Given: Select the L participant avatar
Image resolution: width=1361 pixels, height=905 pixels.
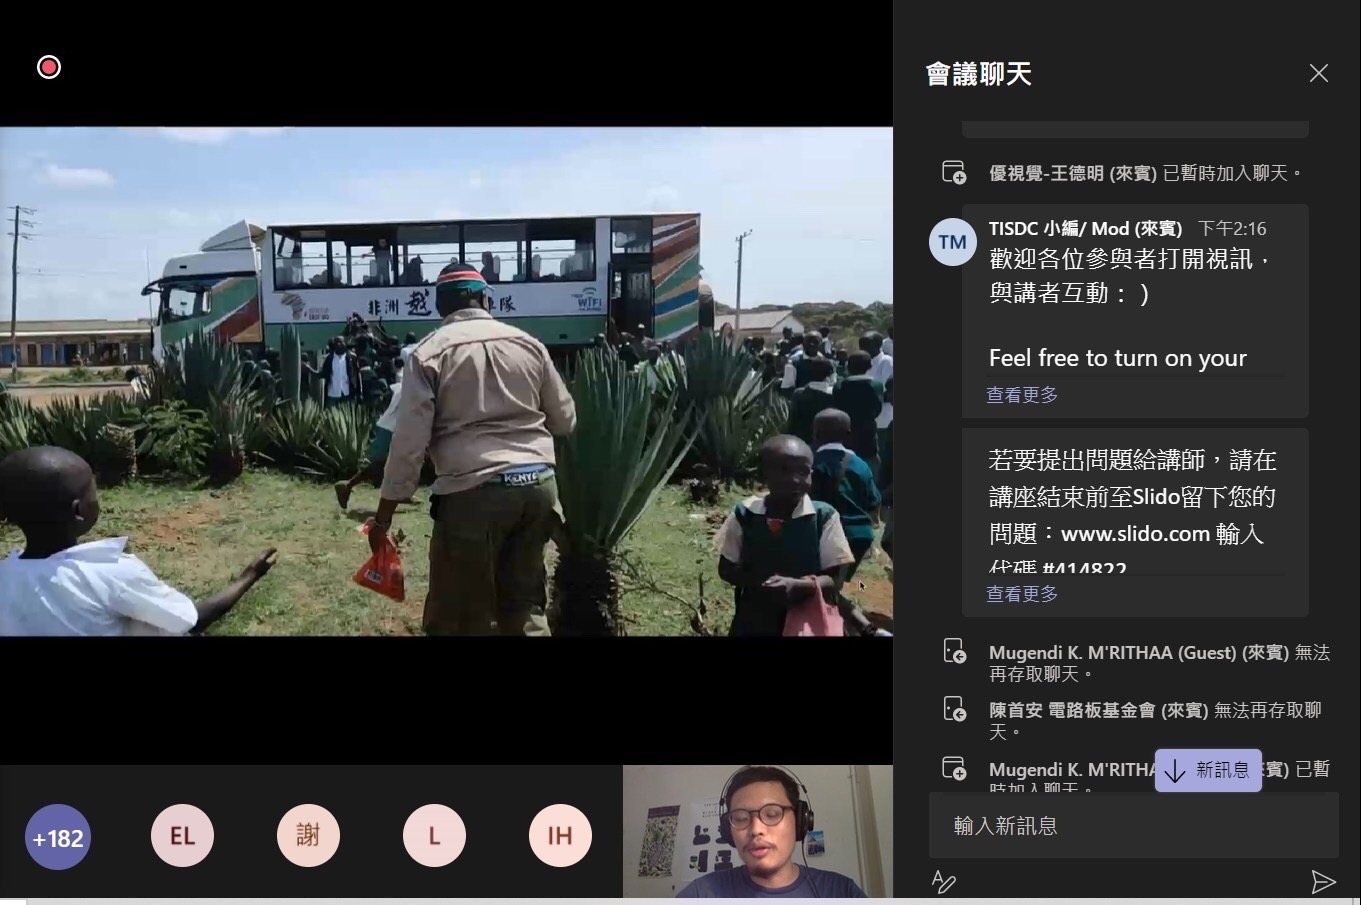Looking at the screenshot, I should pyautogui.click(x=434, y=836).
